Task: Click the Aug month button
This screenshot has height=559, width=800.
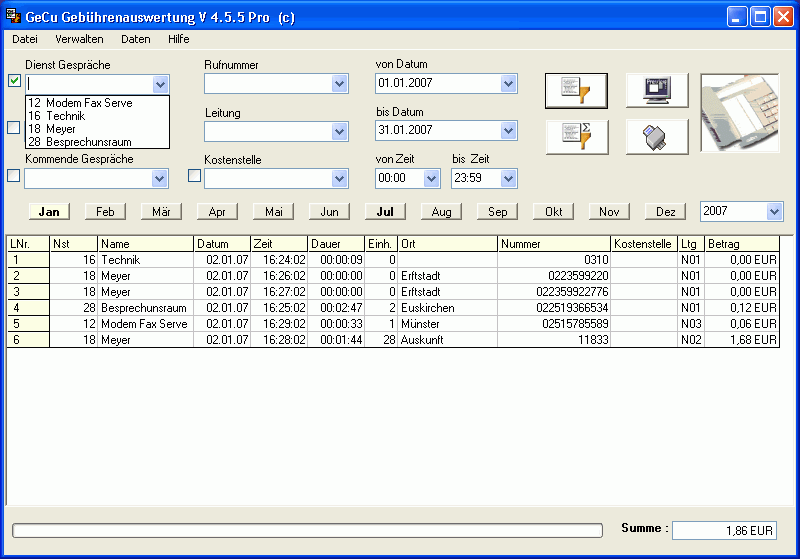Action: [x=441, y=212]
